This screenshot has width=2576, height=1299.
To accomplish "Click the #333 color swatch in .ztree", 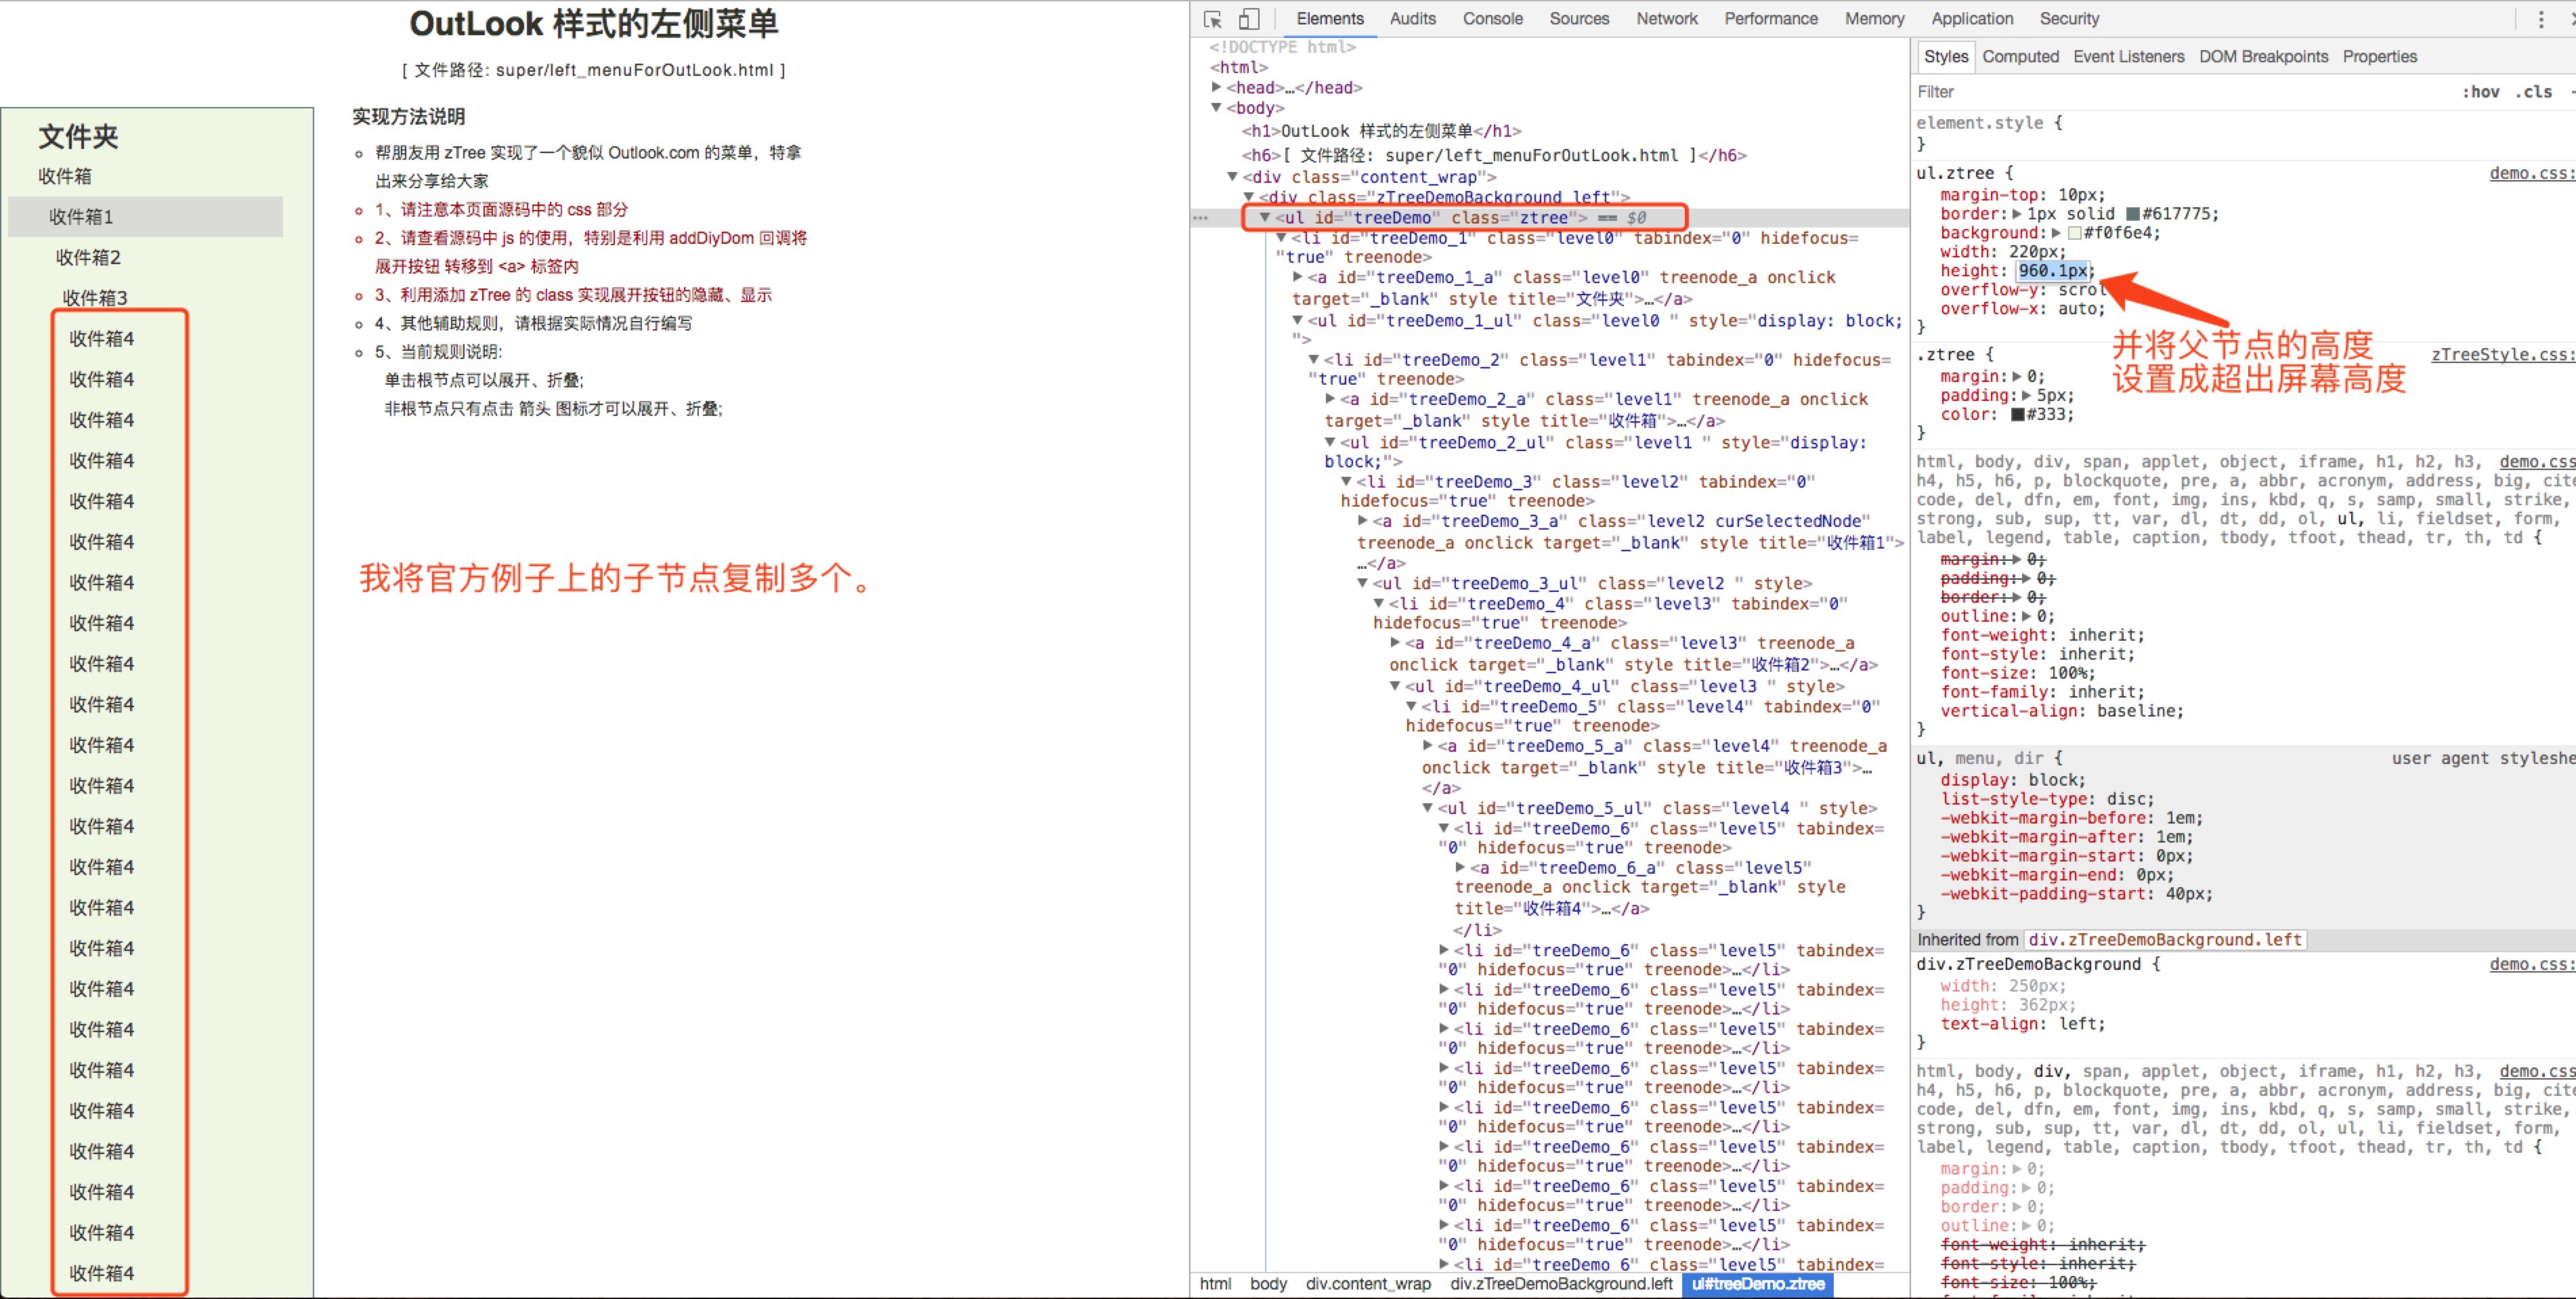I will [2018, 414].
